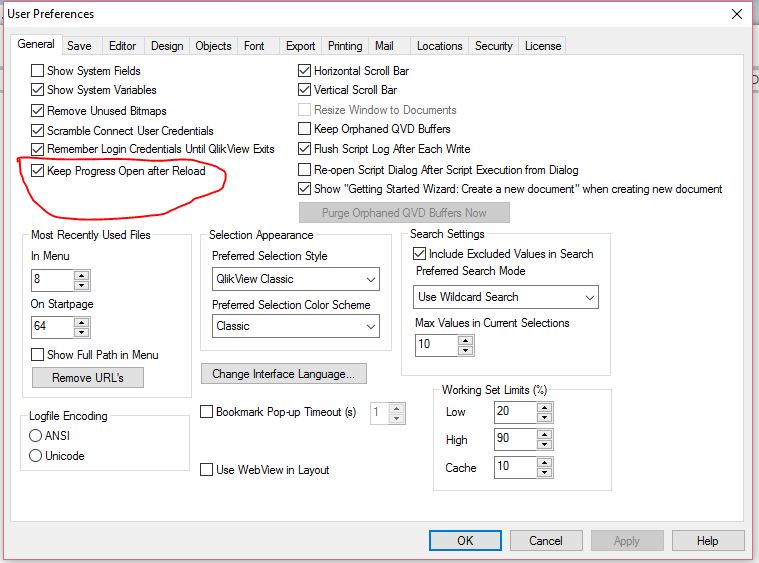
Task: Toggle Scramble Connect User Credentials
Action: (x=37, y=131)
